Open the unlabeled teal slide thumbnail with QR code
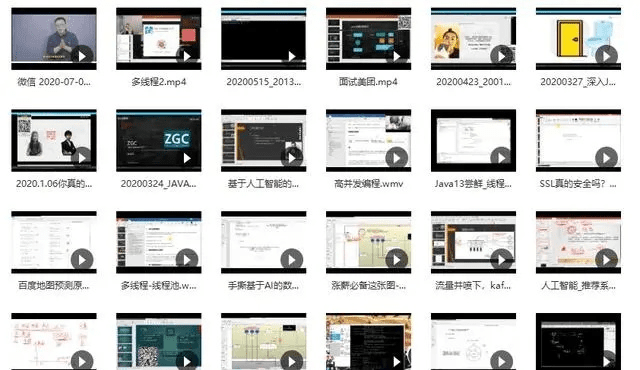Viewport: 640px width, 370px height. click(159, 342)
